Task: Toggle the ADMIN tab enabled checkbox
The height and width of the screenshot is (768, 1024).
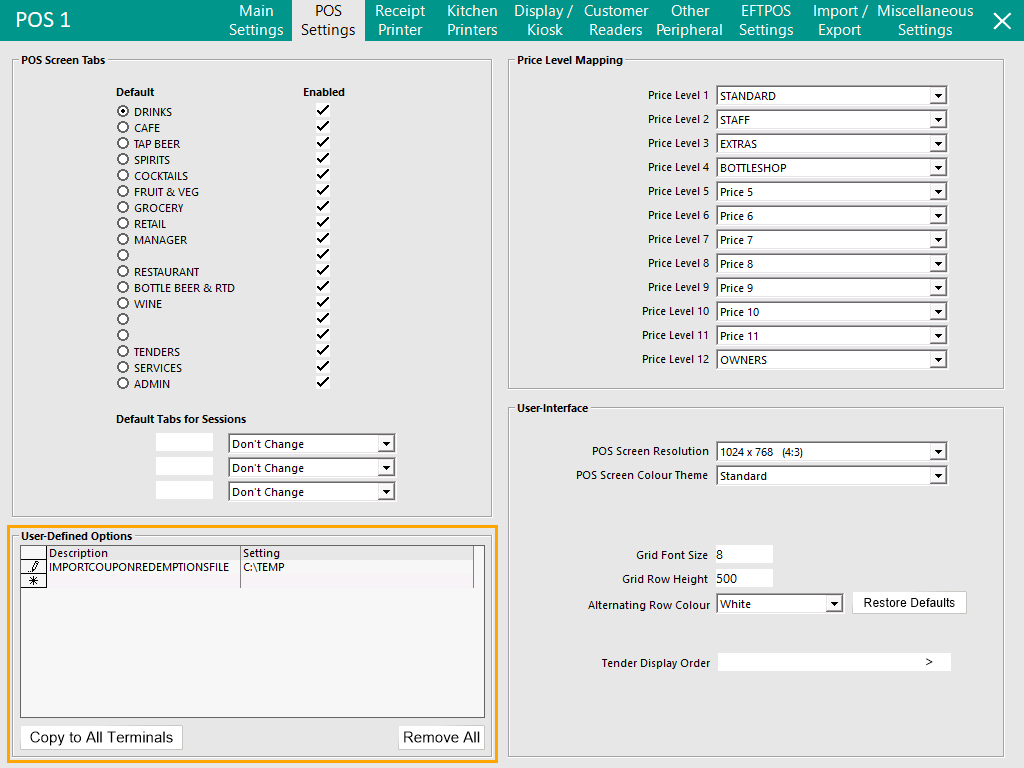Action: (x=323, y=383)
